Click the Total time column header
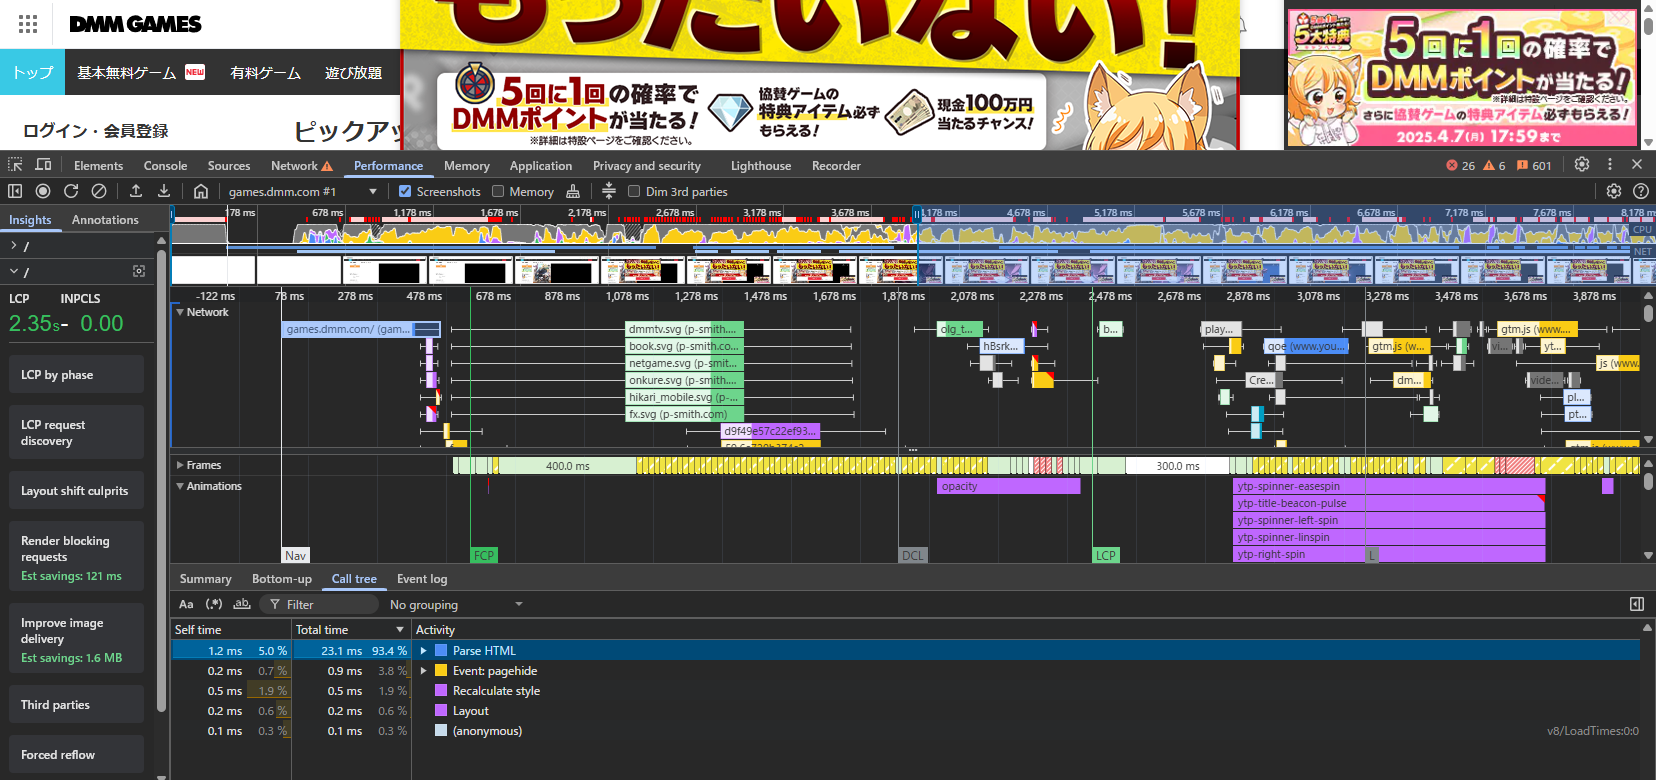Screen dimensions: 1656x780 point(350,630)
